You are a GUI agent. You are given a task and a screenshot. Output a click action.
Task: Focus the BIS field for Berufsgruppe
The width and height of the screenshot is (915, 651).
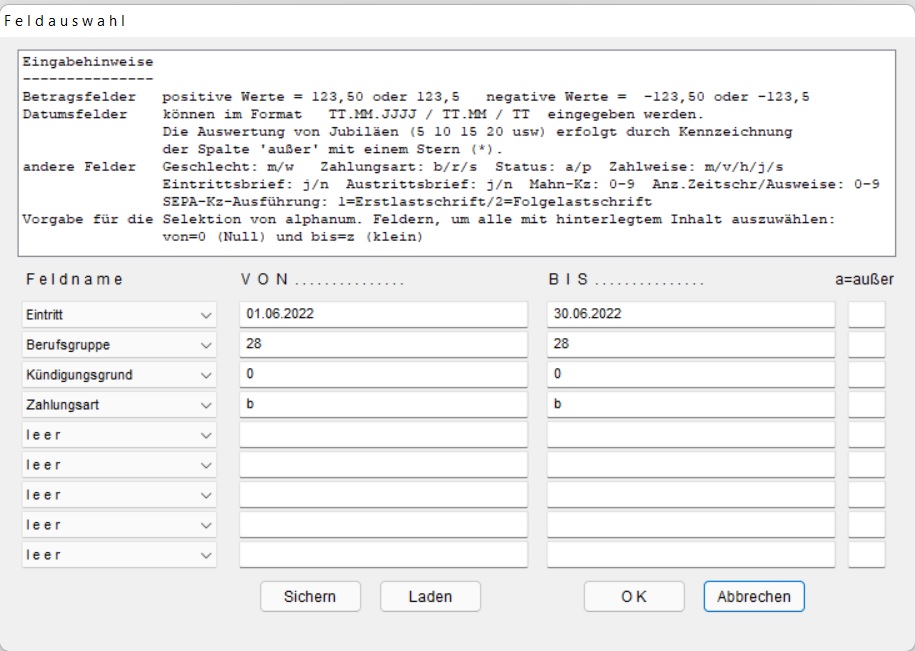(x=690, y=344)
